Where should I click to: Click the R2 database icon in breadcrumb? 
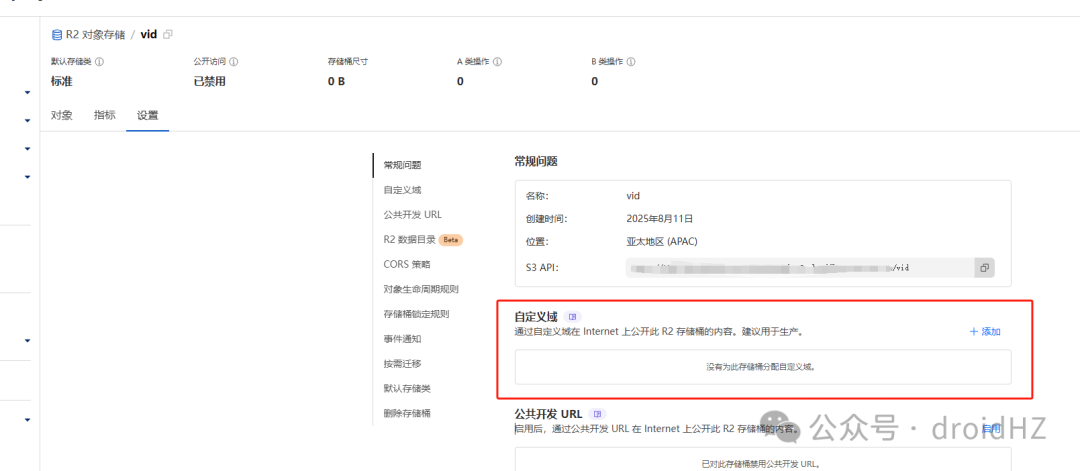[x=56, y=34]
